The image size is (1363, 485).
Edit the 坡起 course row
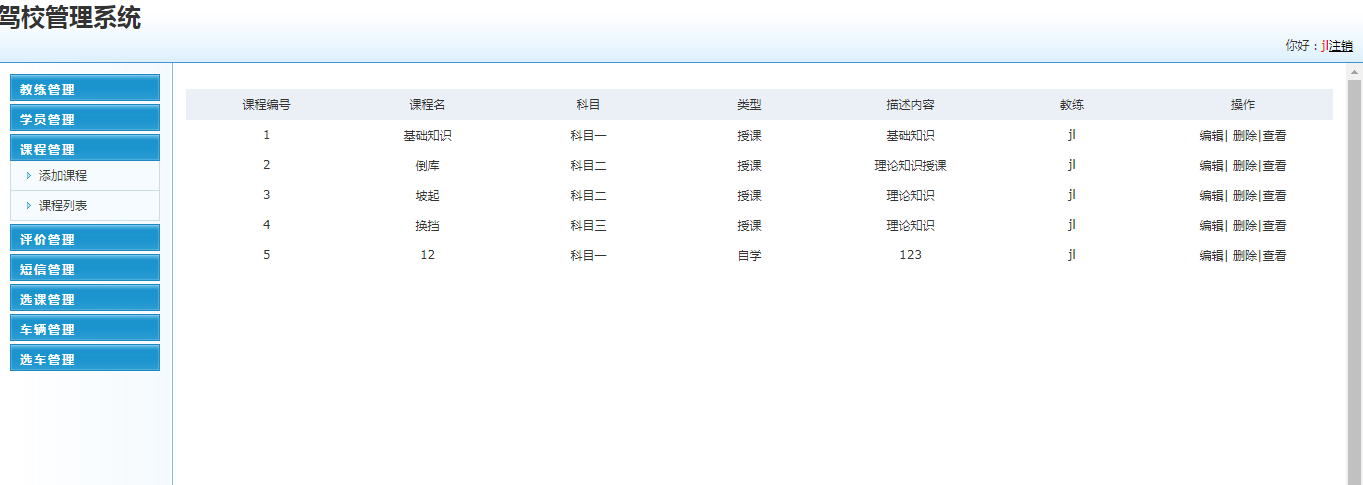click(x=1212, y=196)
